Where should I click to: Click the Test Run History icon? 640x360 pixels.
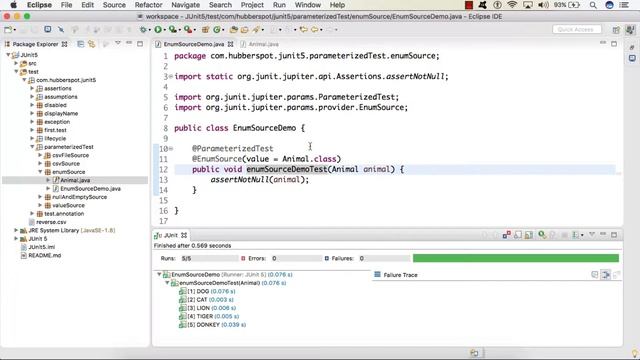tap(576, 235)
